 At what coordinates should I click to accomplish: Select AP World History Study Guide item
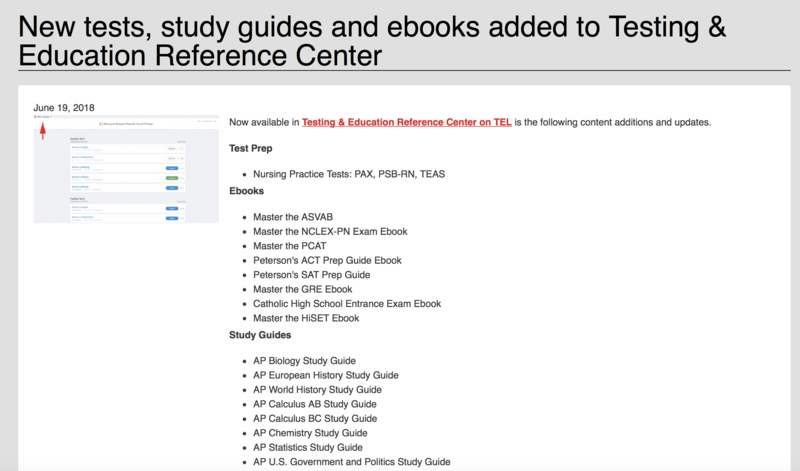[317, 390]
